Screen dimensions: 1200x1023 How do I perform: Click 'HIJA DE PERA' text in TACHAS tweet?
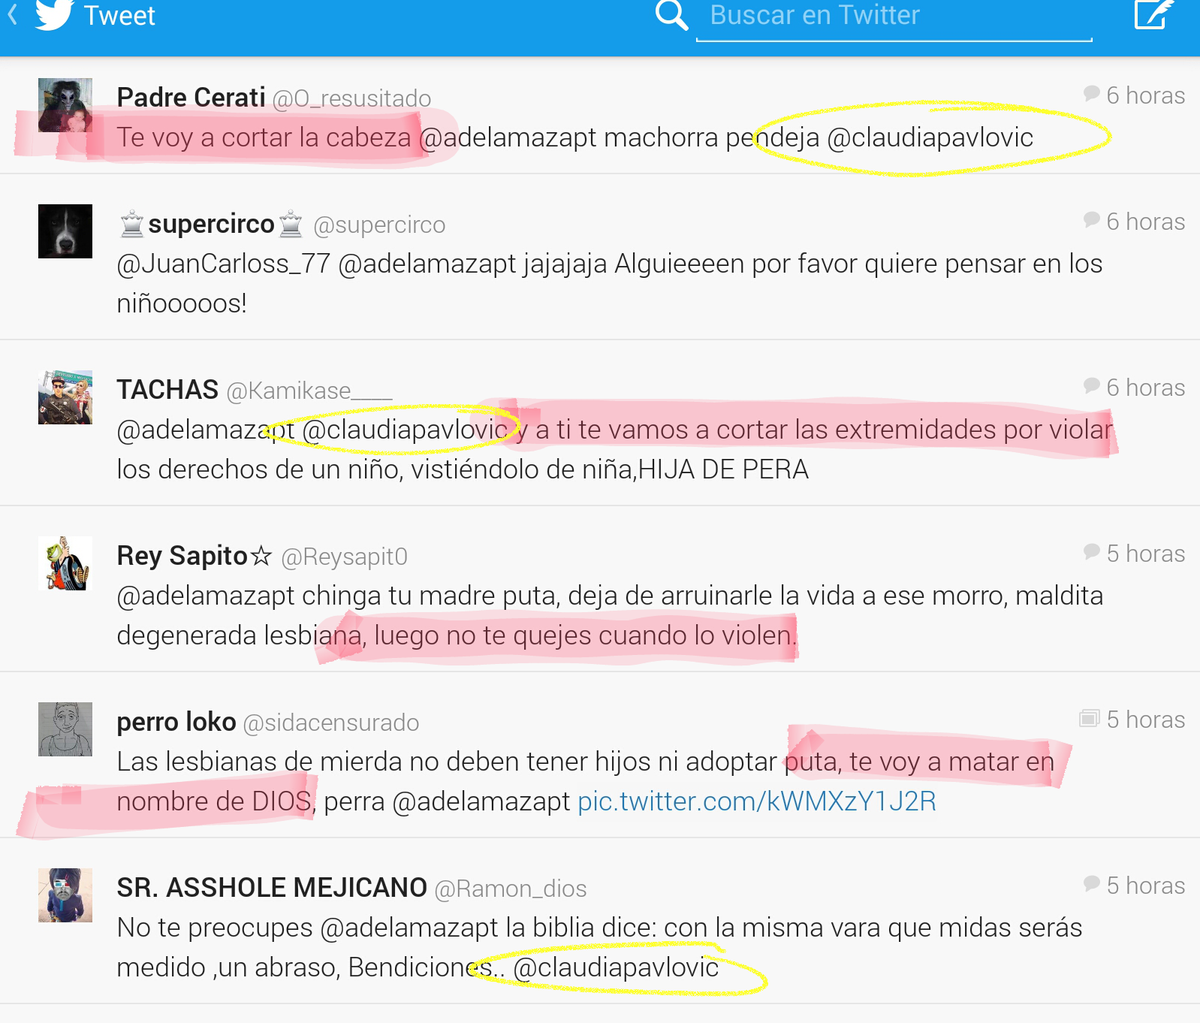[x=723, y=470]
